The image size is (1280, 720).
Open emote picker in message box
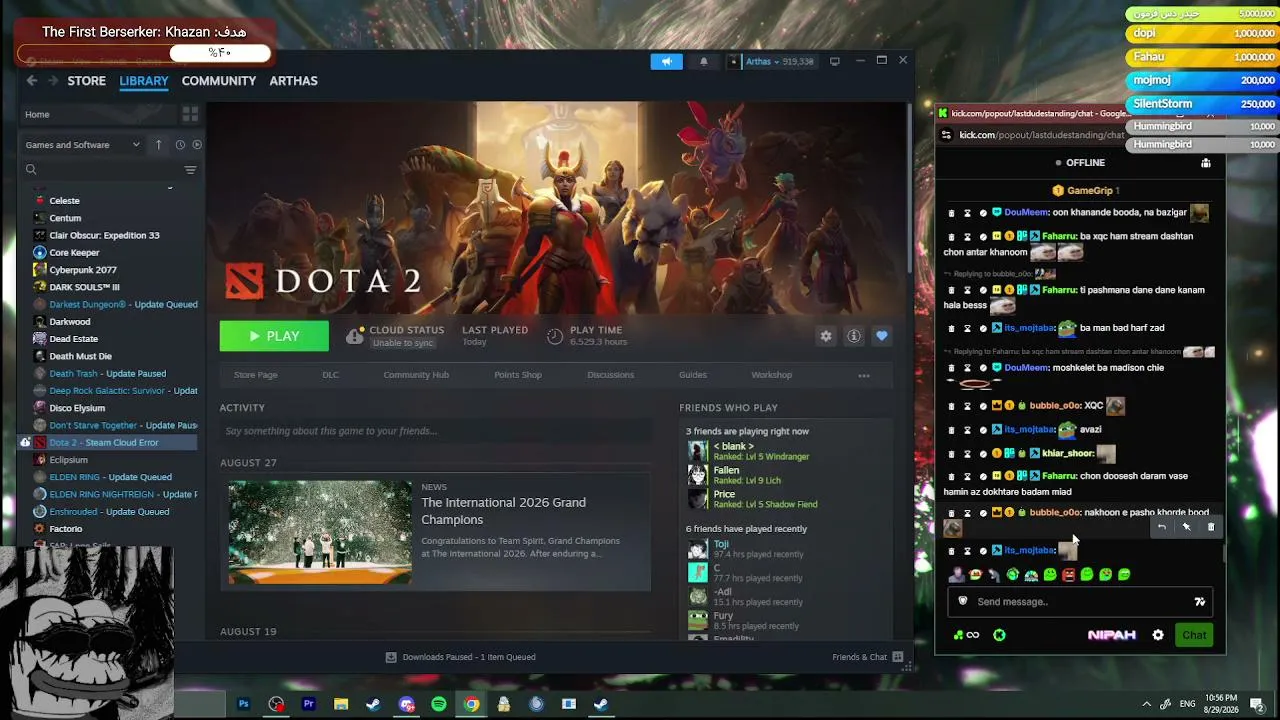pos(1200,602)
